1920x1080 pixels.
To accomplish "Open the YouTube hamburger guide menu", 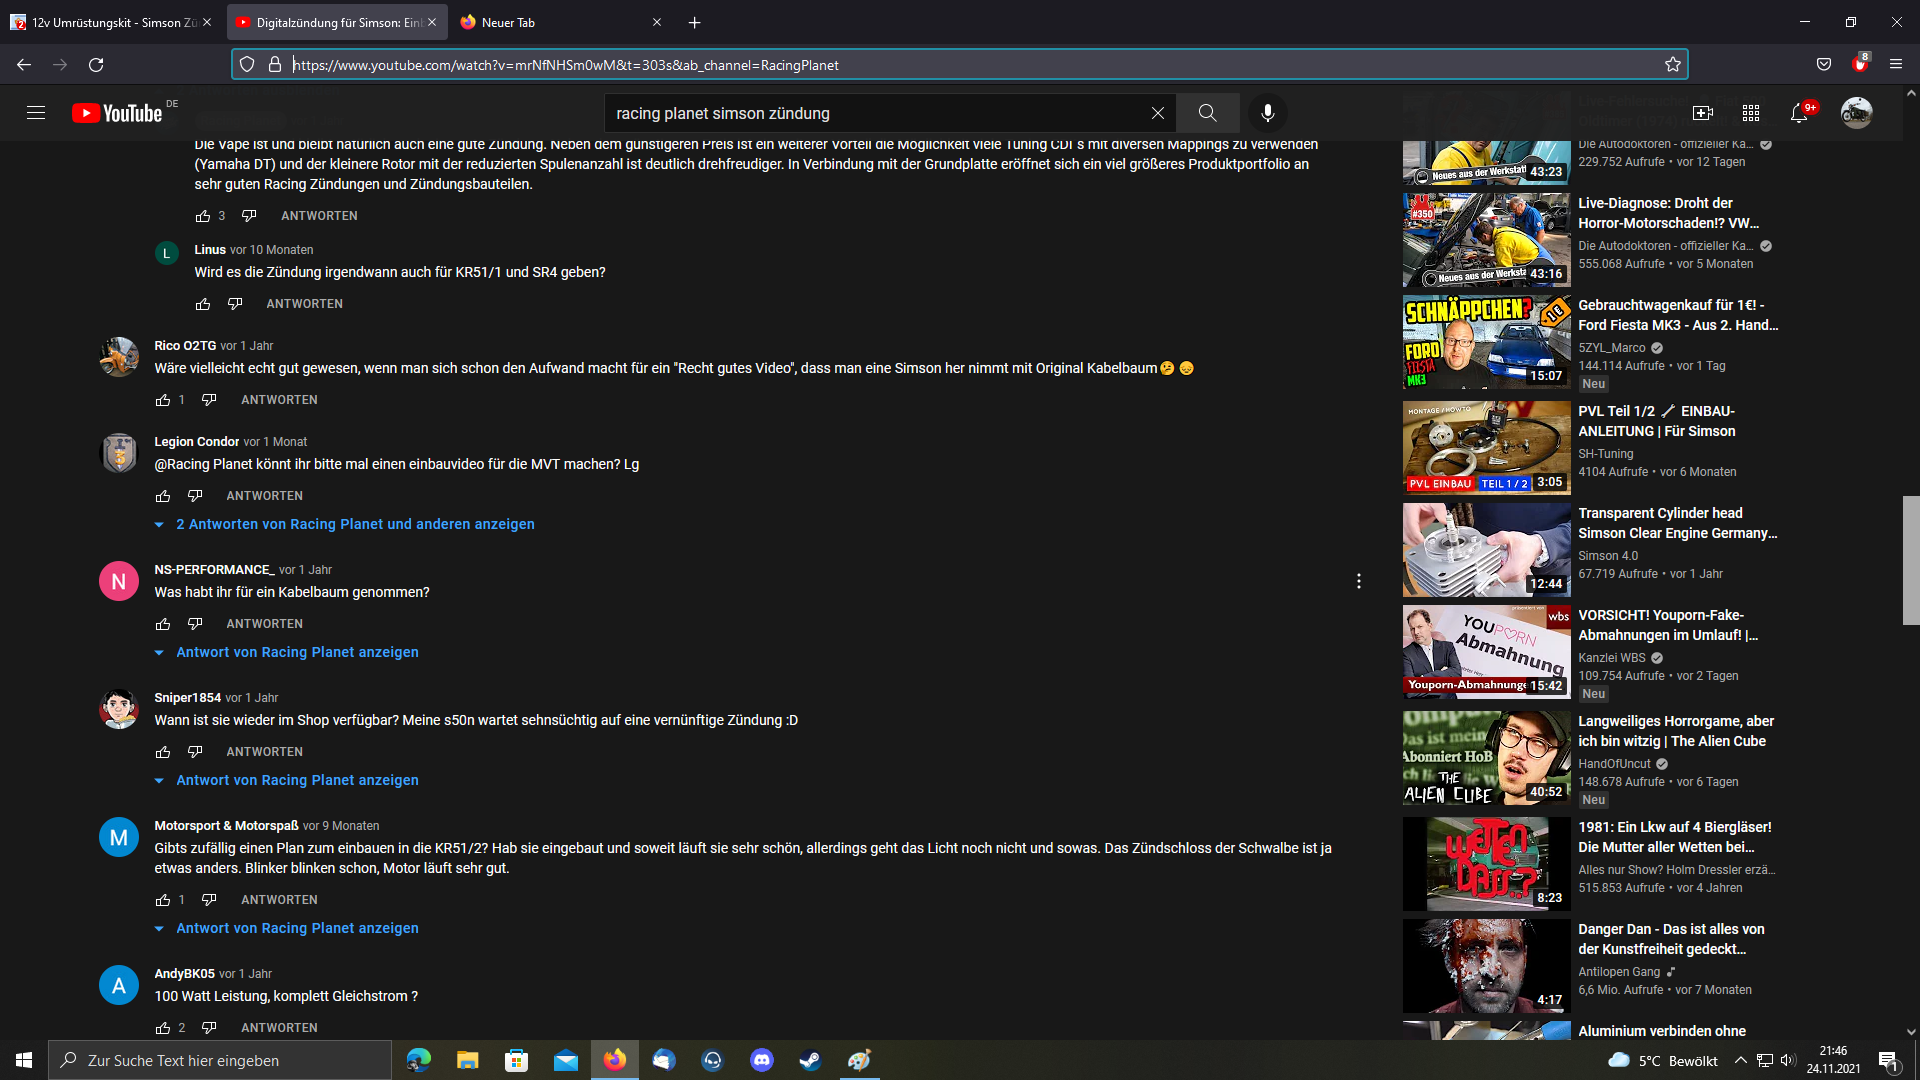I will coord(36,113).
